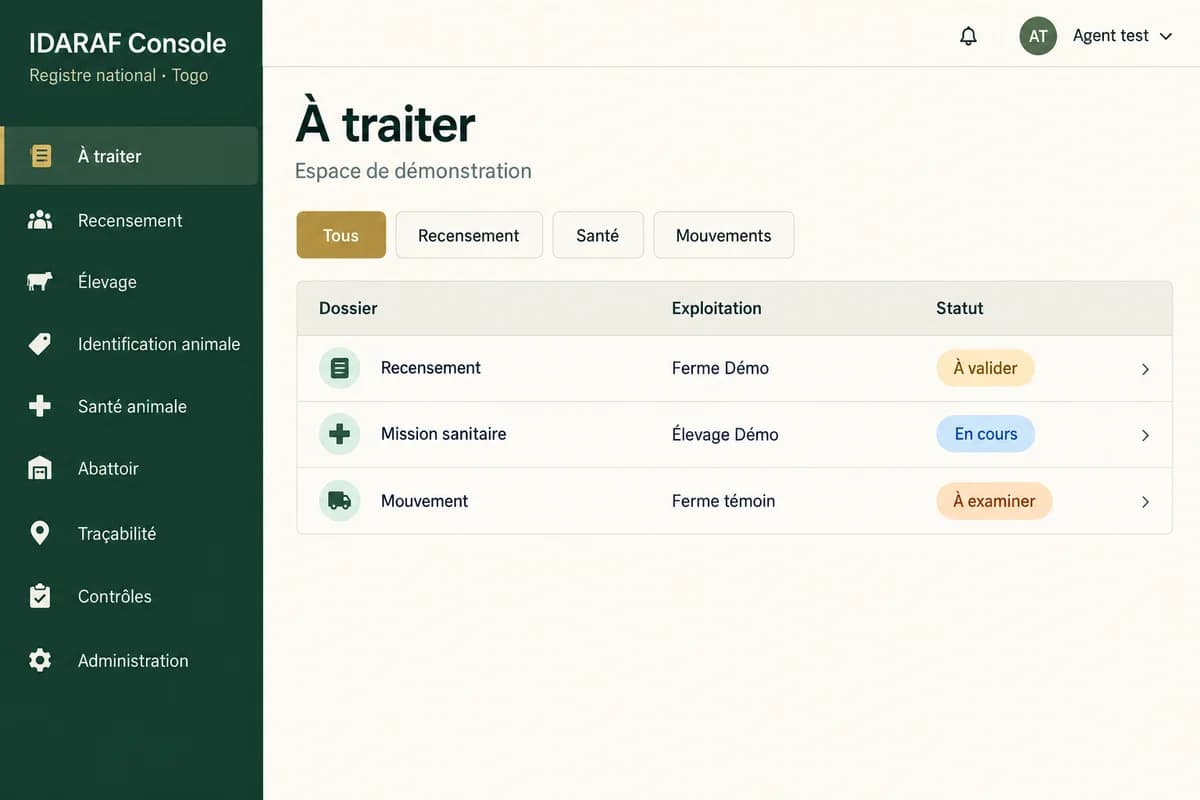Switch to the Santé filter tab
1200x800 pixels.
tap(598, 235)
